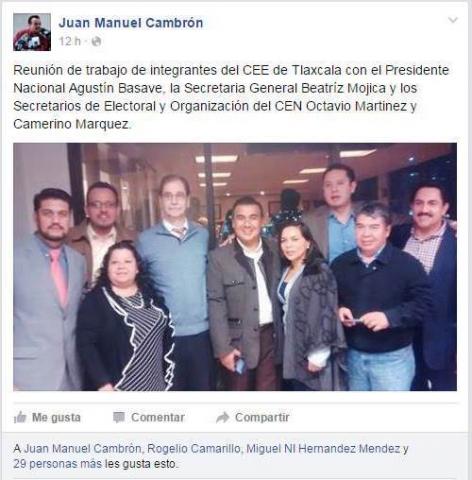Click the woman in striped blouse in photo
Screen dimensions: 472x480
click(x=127, y=317)
